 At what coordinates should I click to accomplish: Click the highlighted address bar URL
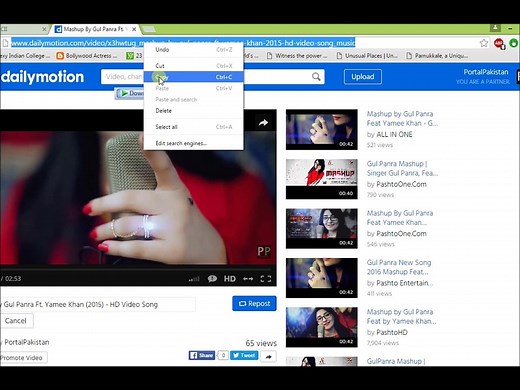point(183,43)
